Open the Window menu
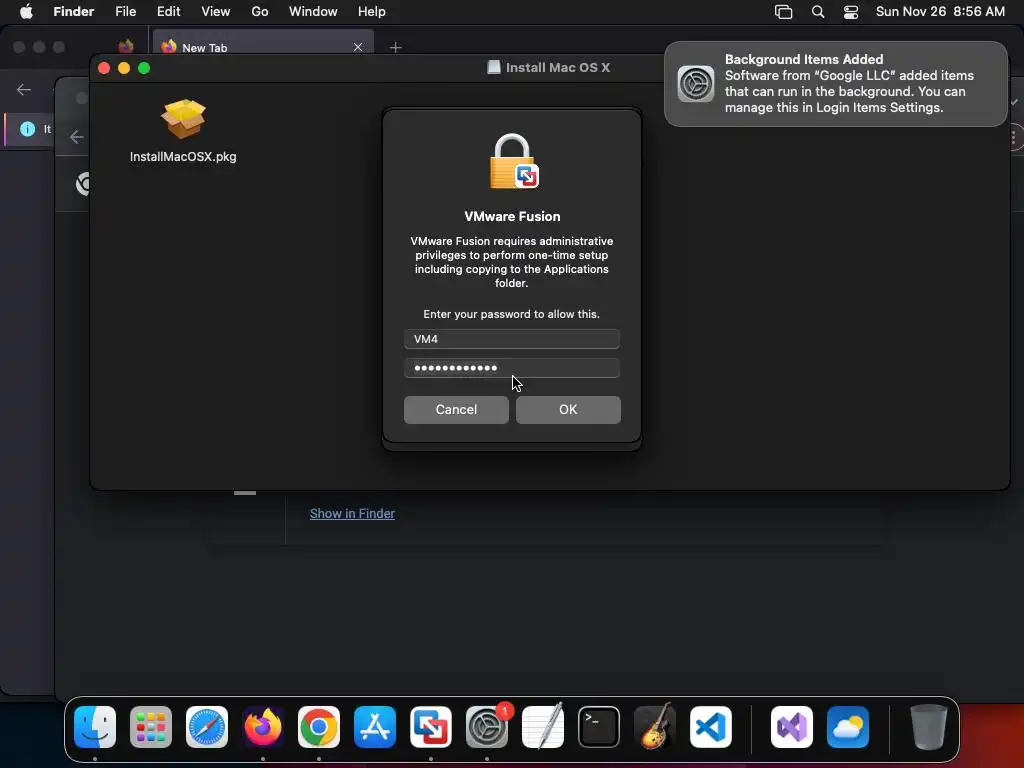The image size is (1024, 768). 313,12
